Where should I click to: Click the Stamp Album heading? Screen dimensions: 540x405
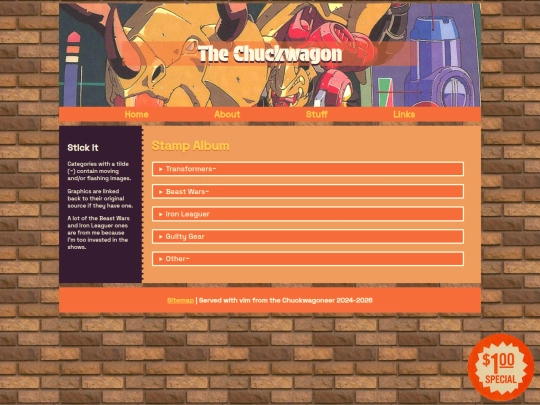click(190, 146)
